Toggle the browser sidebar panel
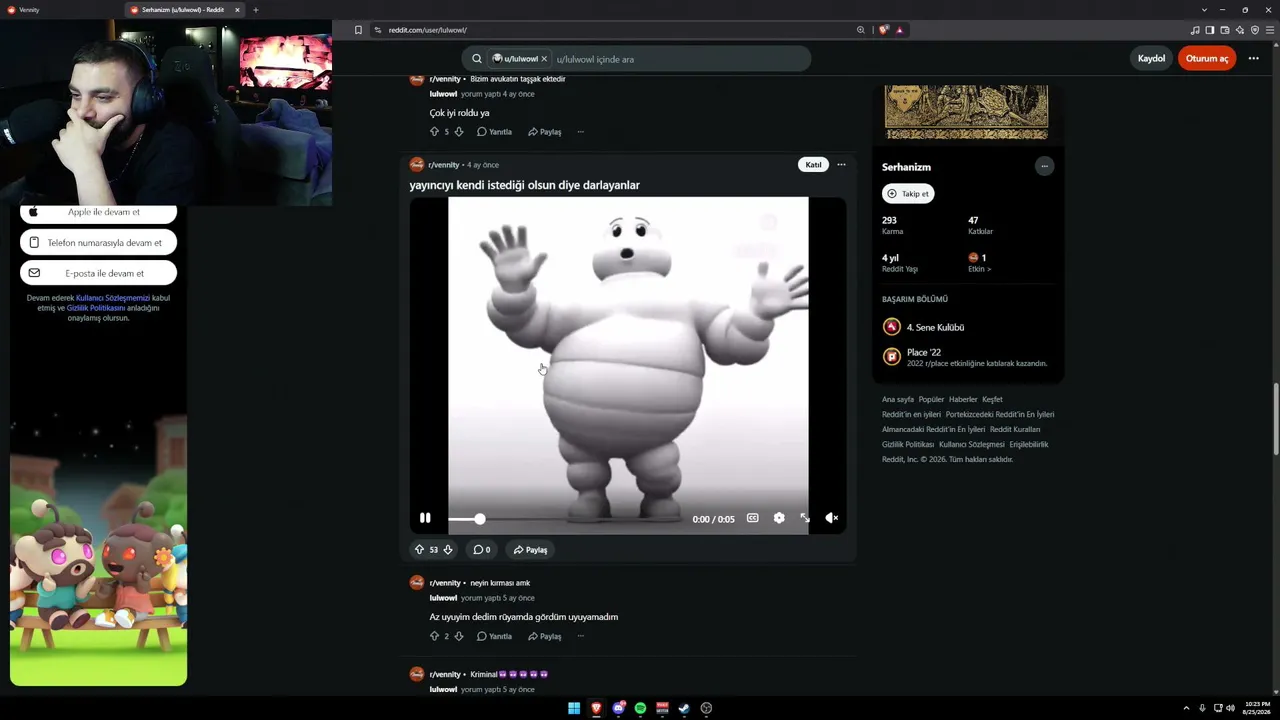This screenshot has height=720, width=1280. click(1210, 30)
